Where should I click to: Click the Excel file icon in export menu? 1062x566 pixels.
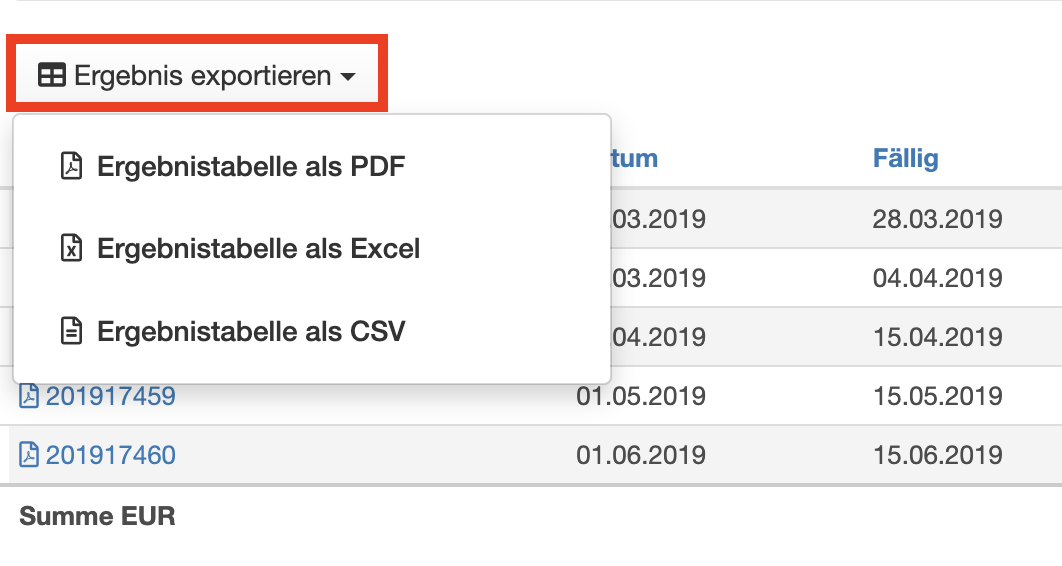71,248
